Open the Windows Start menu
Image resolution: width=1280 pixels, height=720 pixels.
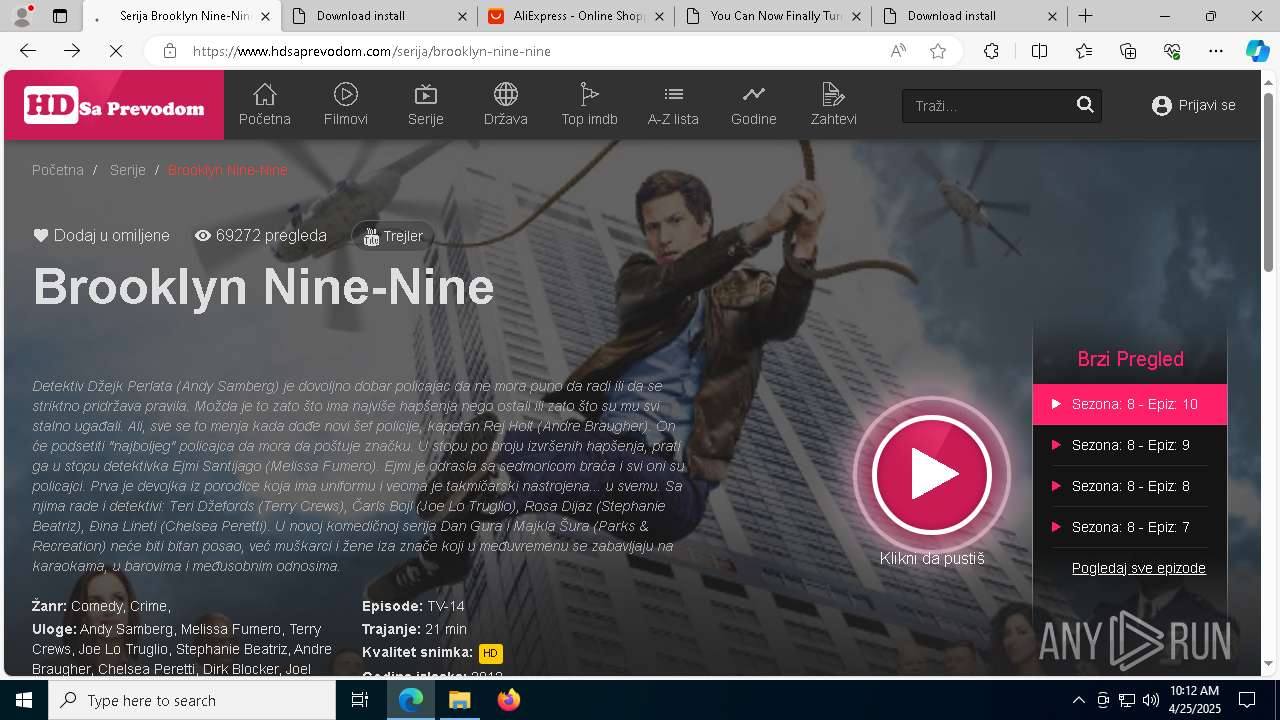tap(24, 700)
